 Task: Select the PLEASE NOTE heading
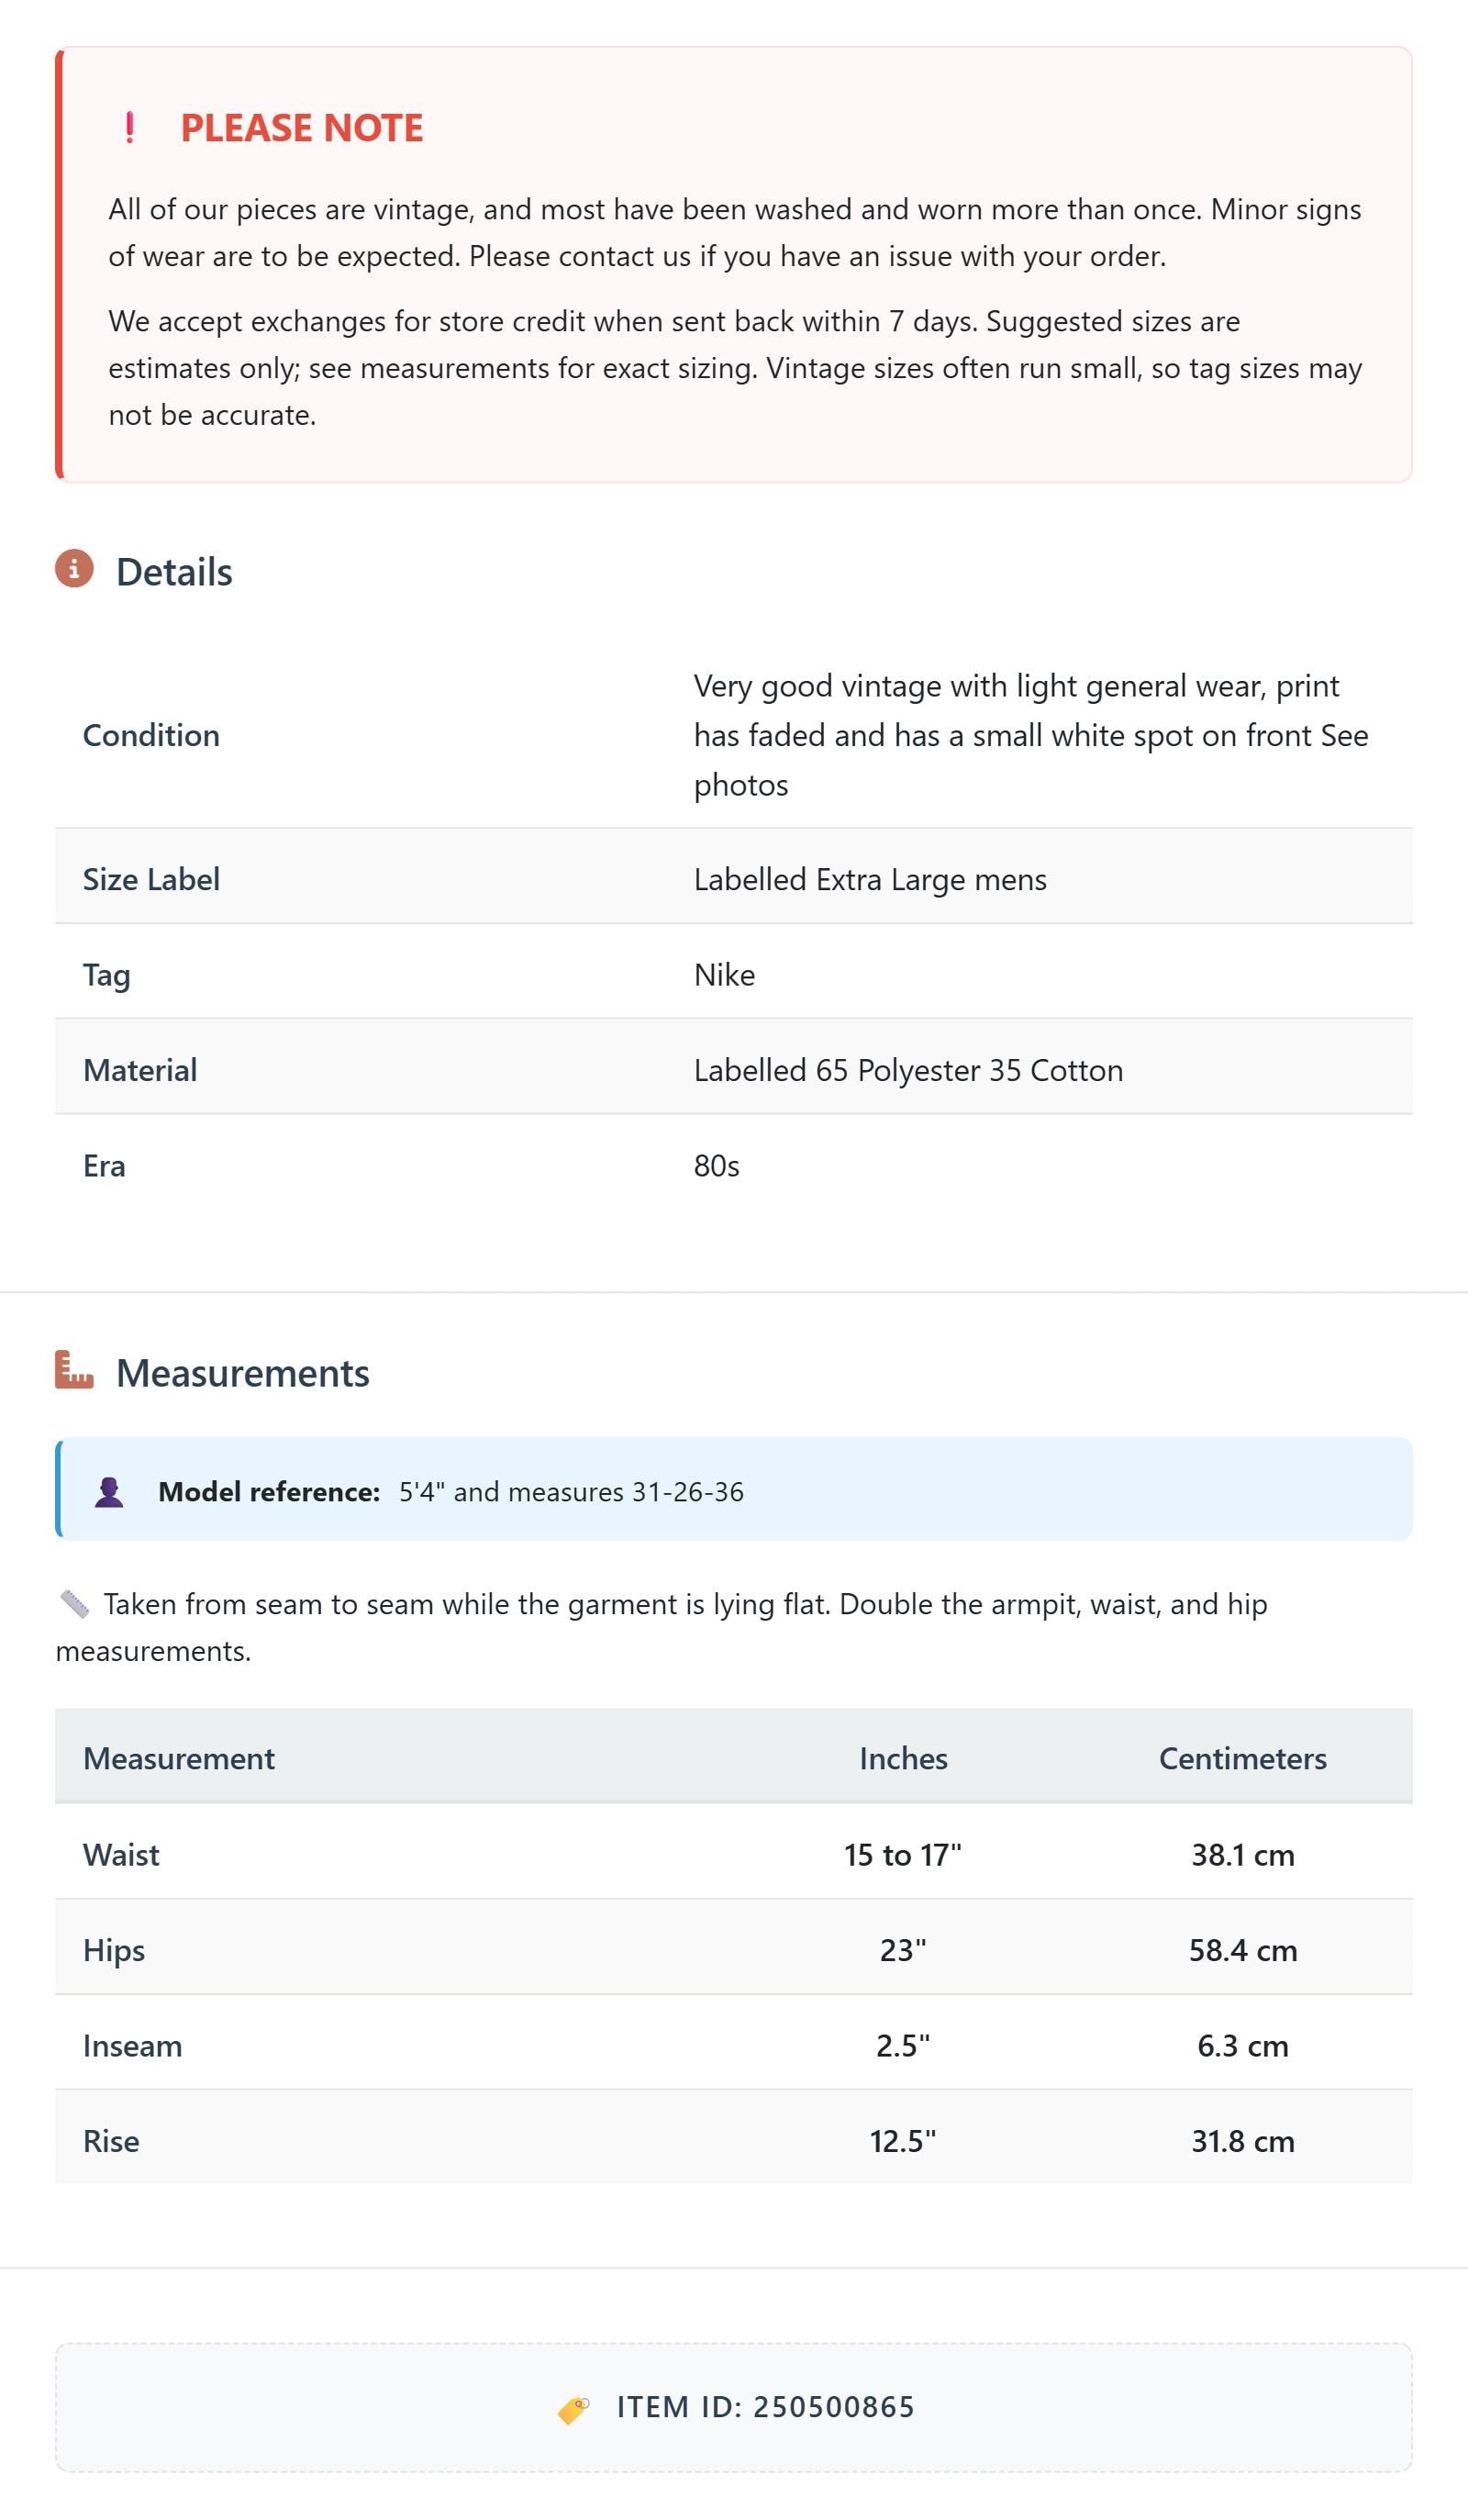pyautogui.click(x=302, y=128)
